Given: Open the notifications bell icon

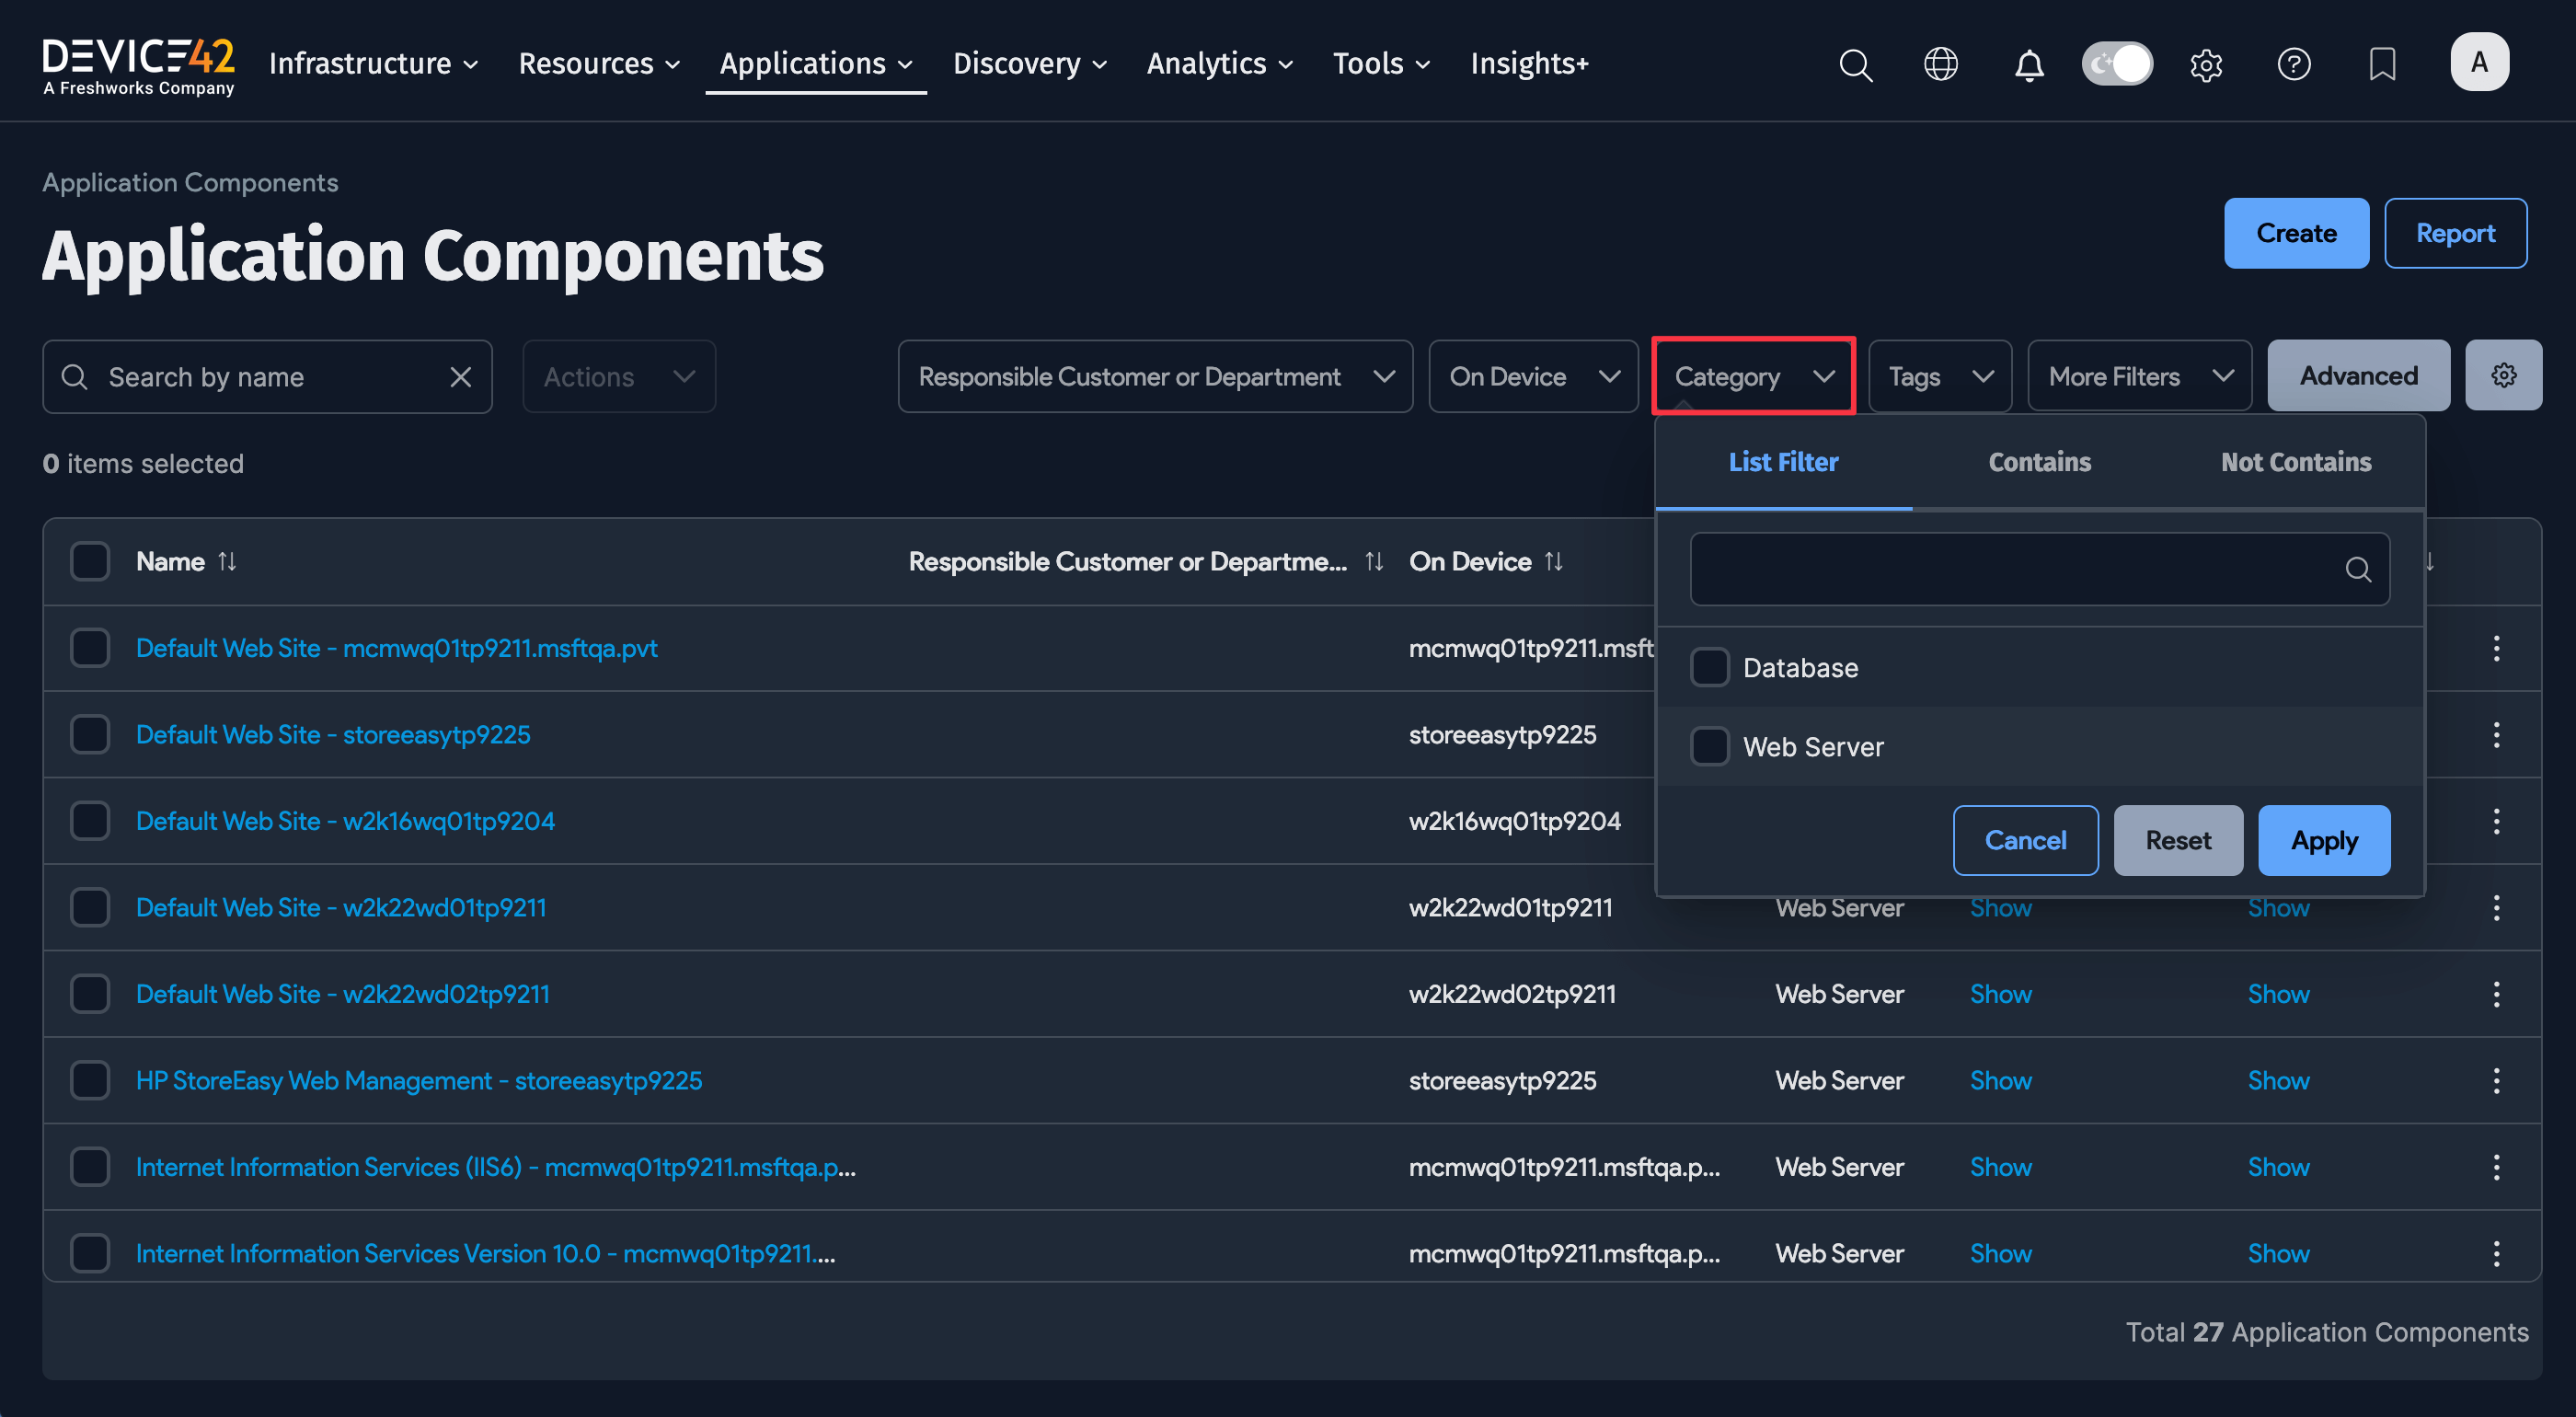Looking at the screenshot, I should 2029,64.
